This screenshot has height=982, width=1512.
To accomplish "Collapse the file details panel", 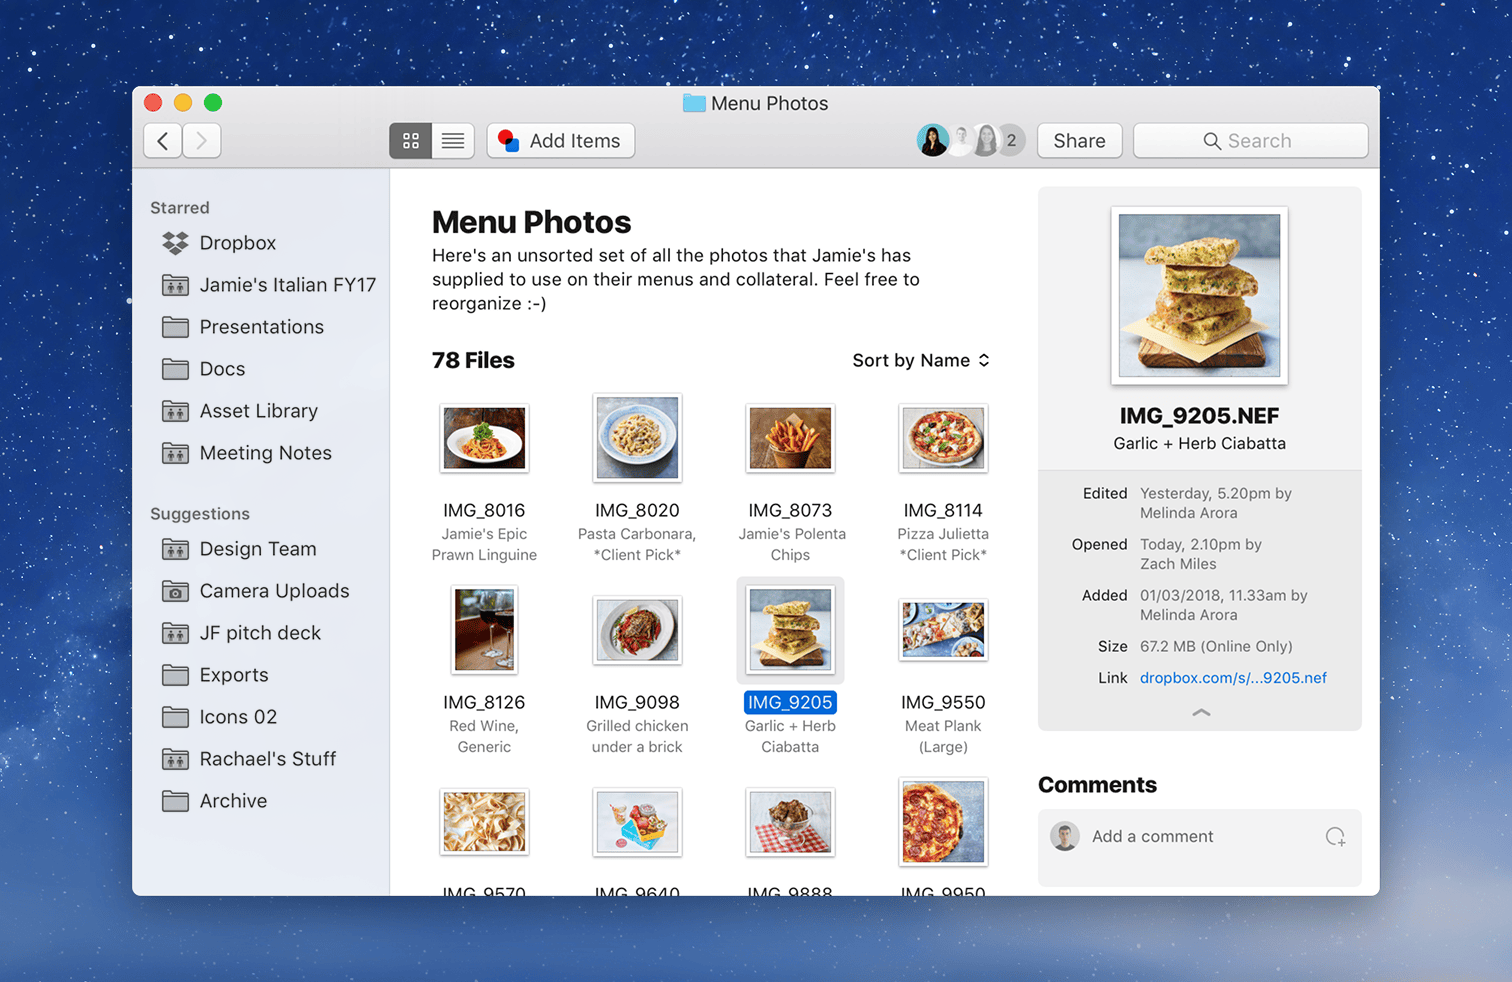I will [x=1201, y=712].
